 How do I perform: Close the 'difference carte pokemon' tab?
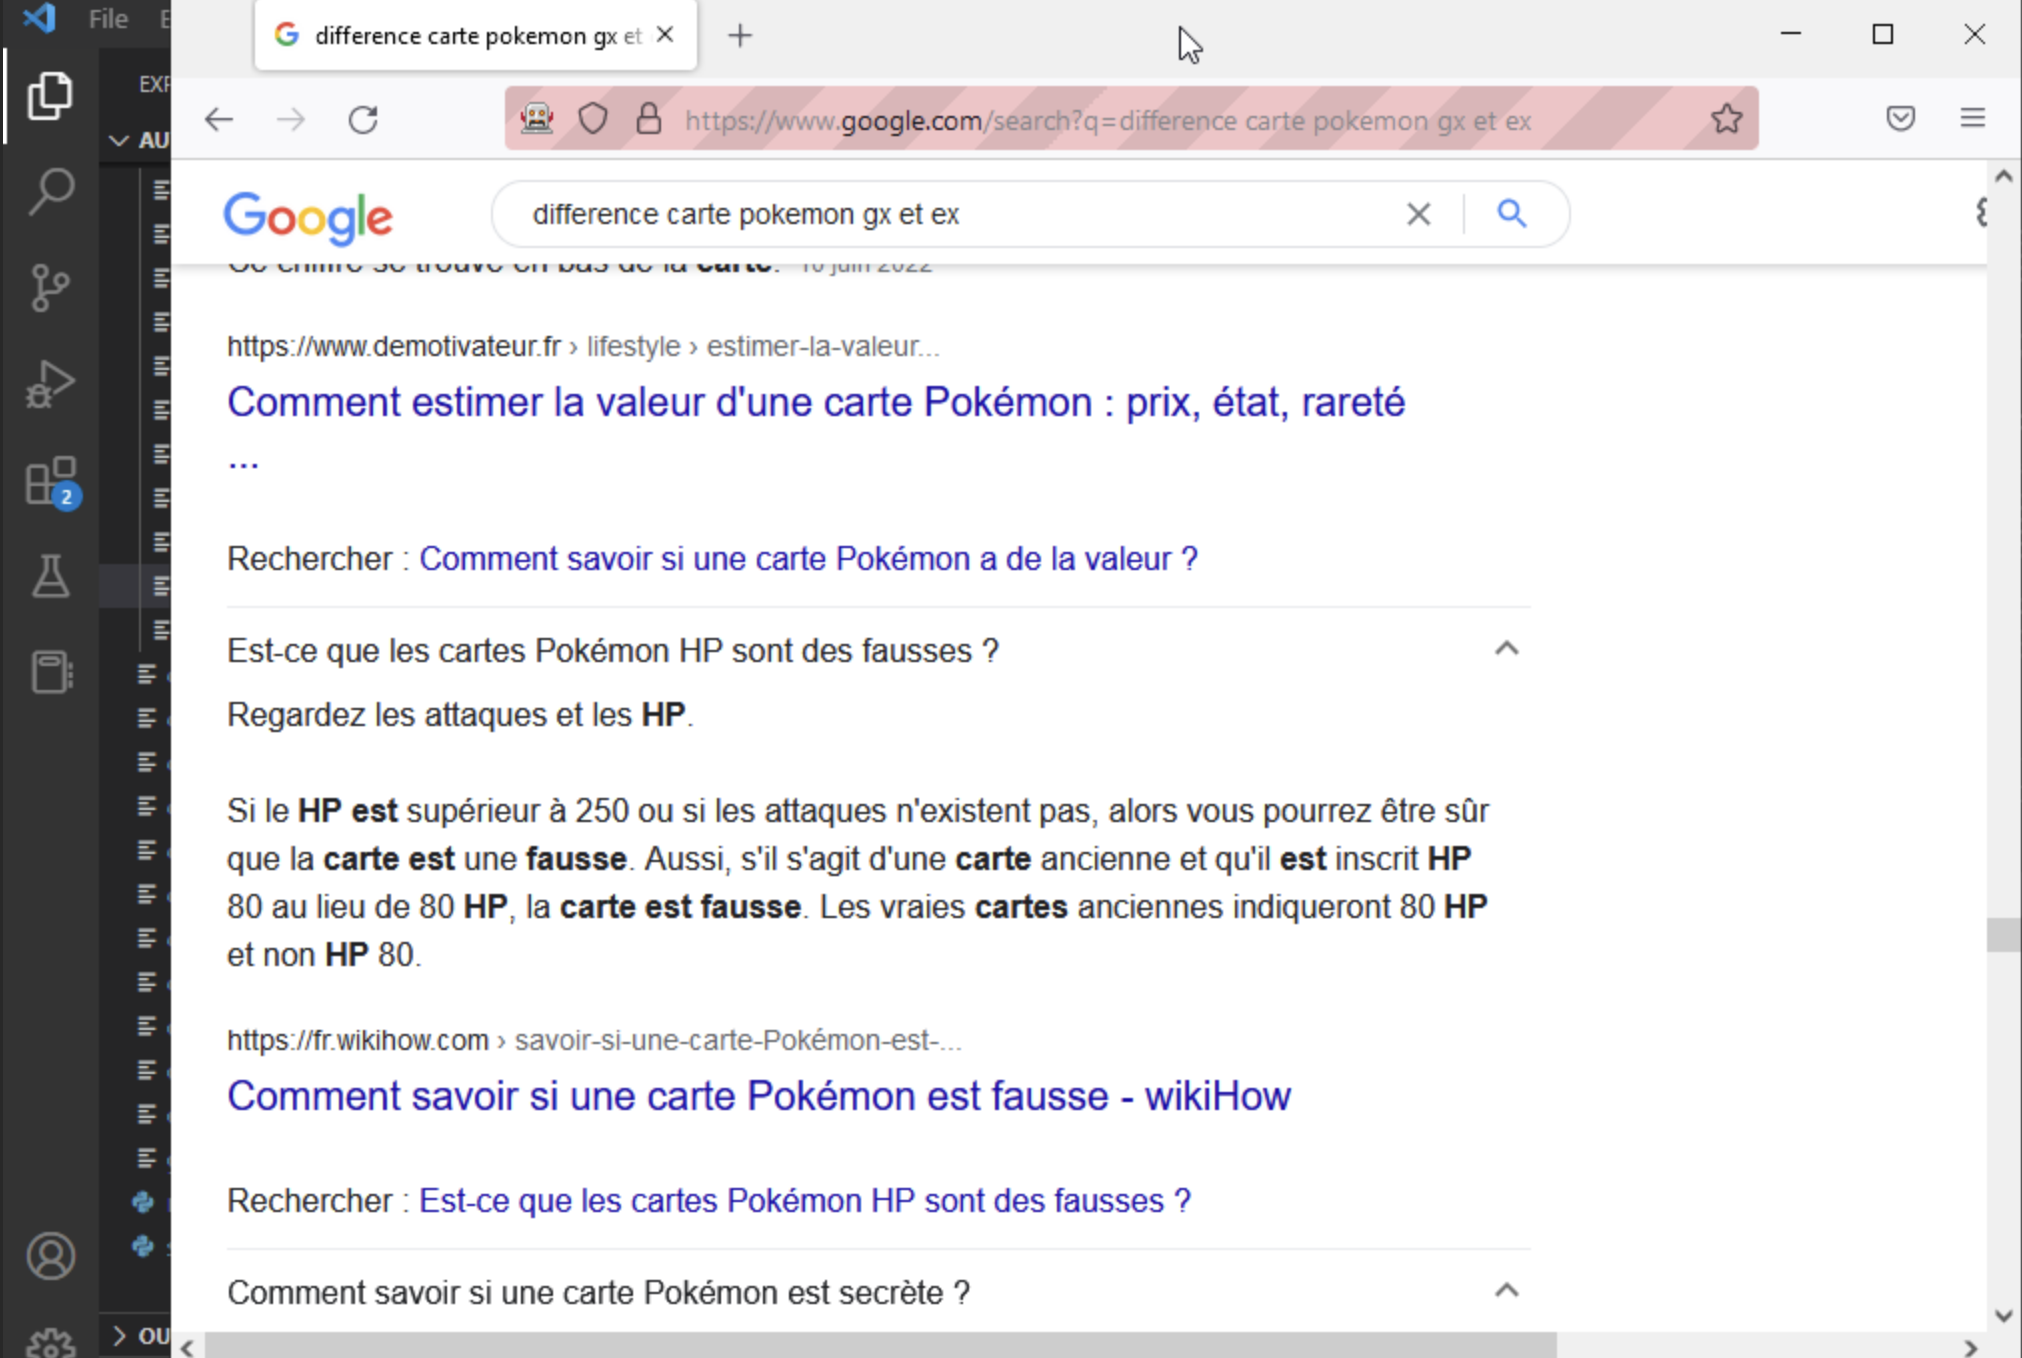click(665, 35)
